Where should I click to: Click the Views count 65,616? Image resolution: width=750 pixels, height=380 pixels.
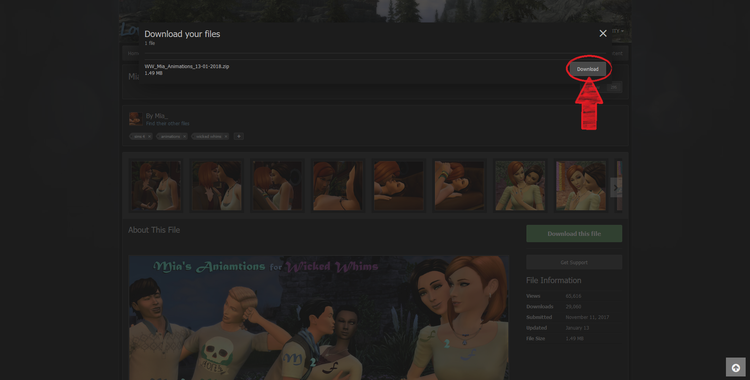pos(573,296)
